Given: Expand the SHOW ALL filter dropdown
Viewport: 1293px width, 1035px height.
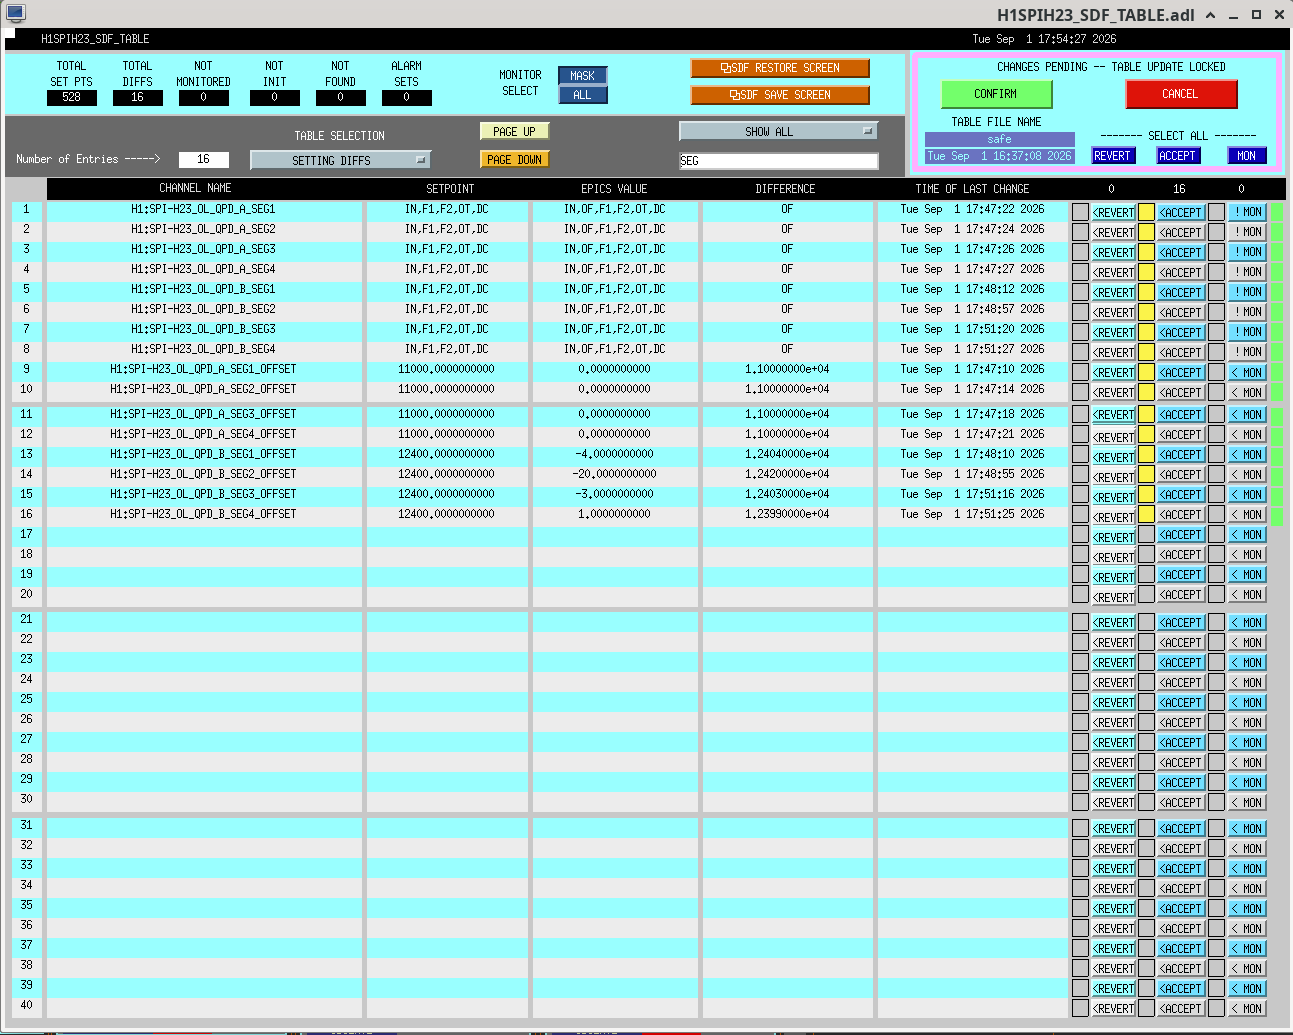Looking at the screenshot, I should click(x=778, y=131).
